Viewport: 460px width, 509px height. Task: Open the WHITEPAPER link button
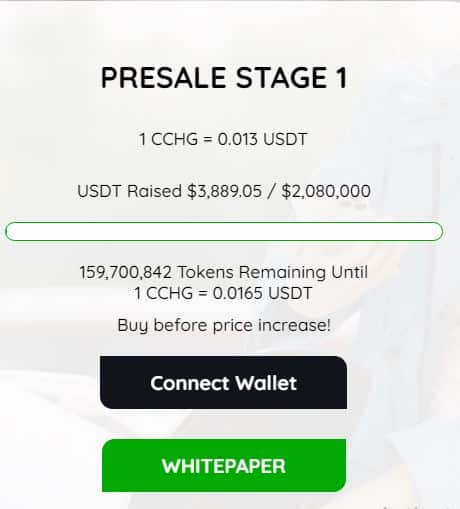(x=224, y=465)
